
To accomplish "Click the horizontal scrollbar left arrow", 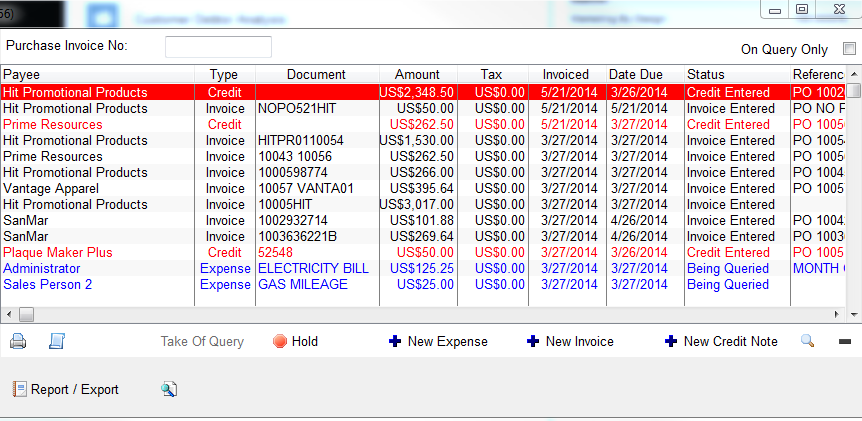I will 8,314.
